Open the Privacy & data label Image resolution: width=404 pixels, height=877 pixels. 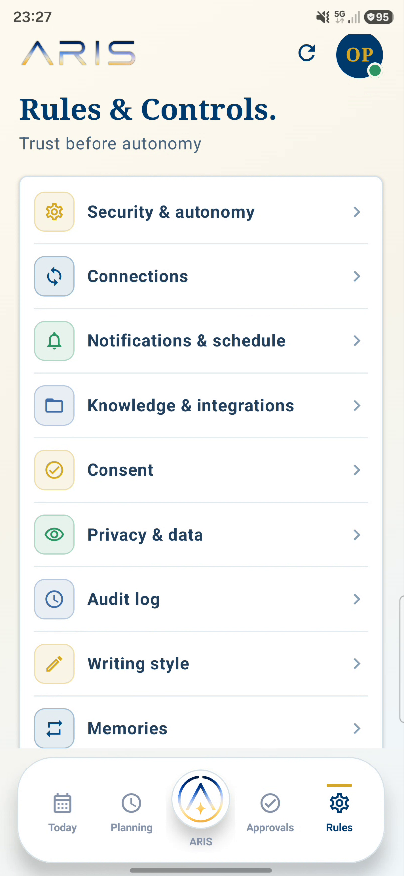[x=145, y=535]
